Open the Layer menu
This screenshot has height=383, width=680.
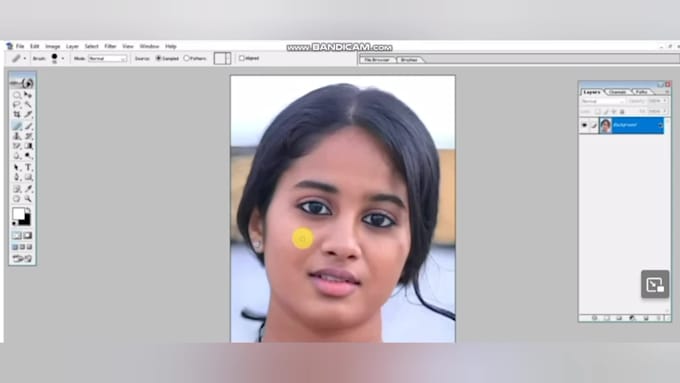click(x=72, y=46)
